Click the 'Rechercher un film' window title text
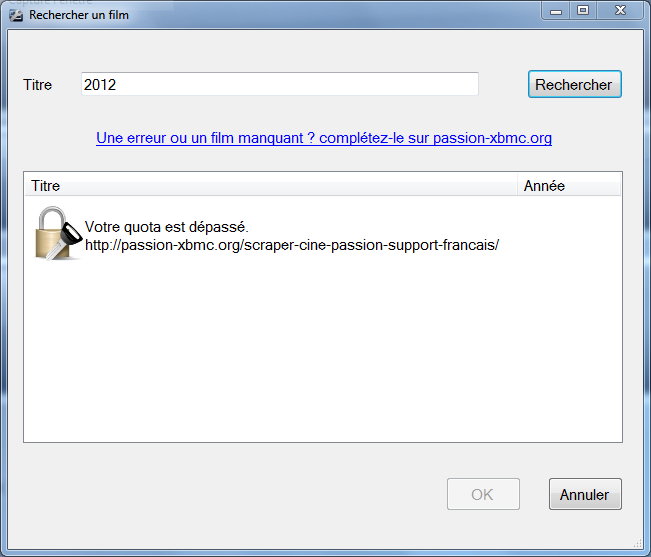Viewport: 651px width, 557px height. click(x=79, y=15)
